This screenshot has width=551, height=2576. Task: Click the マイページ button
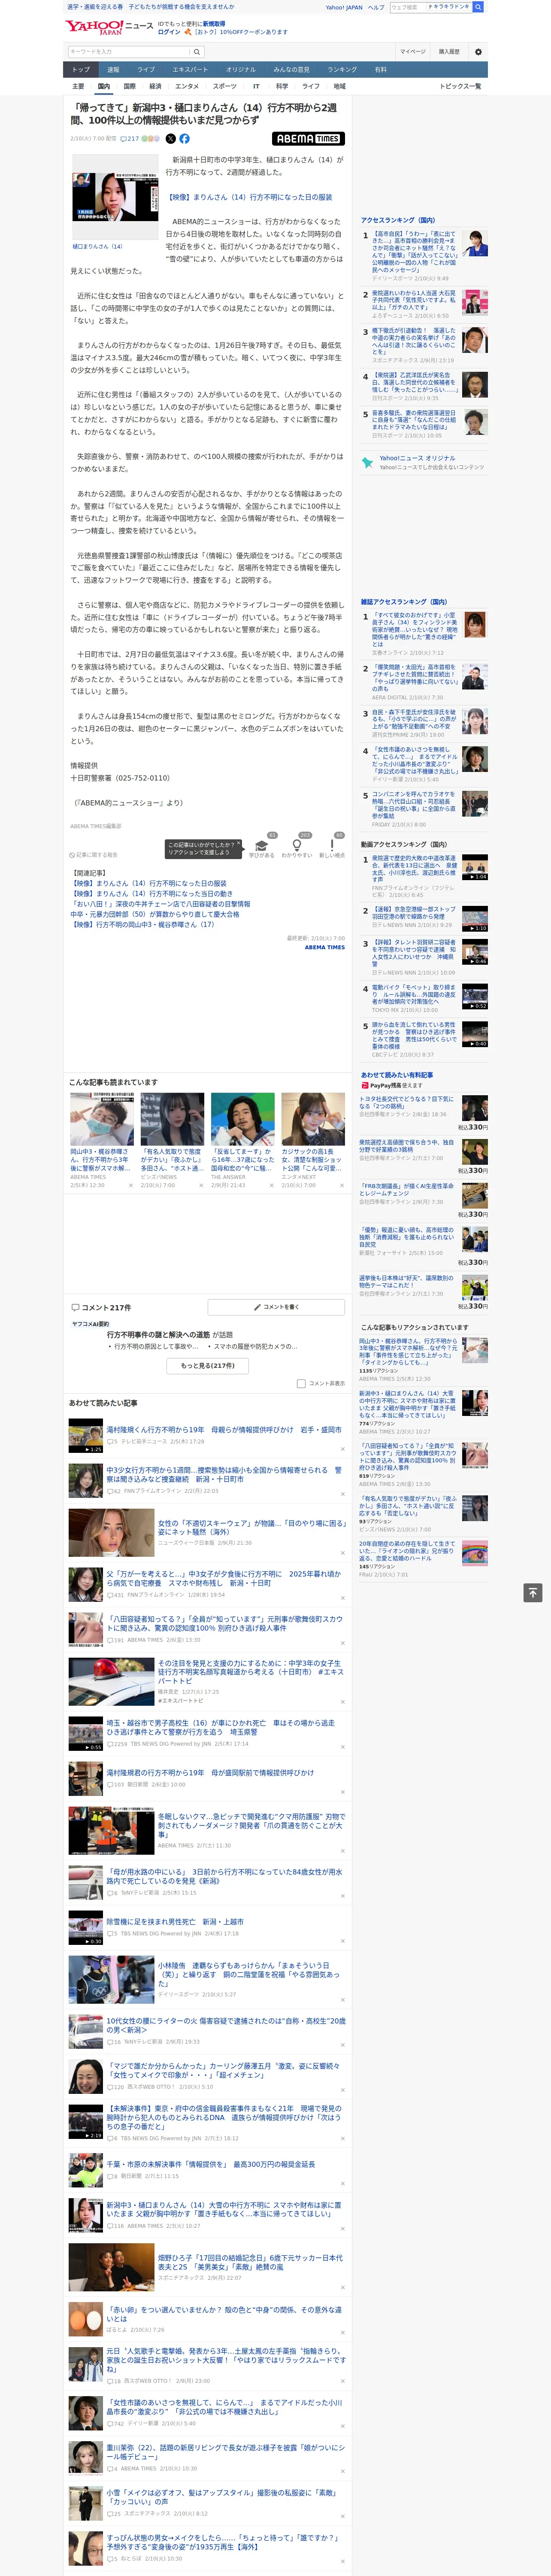[413, 51]
